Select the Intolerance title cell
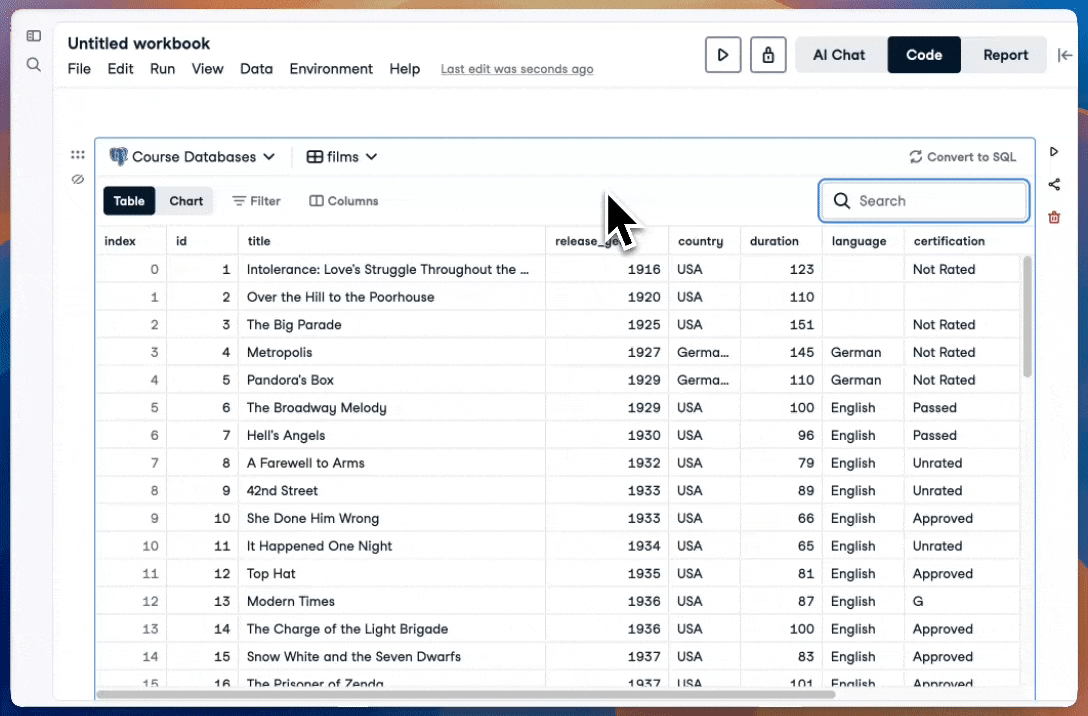The image size is (1088, 716). tap(391, 269)
